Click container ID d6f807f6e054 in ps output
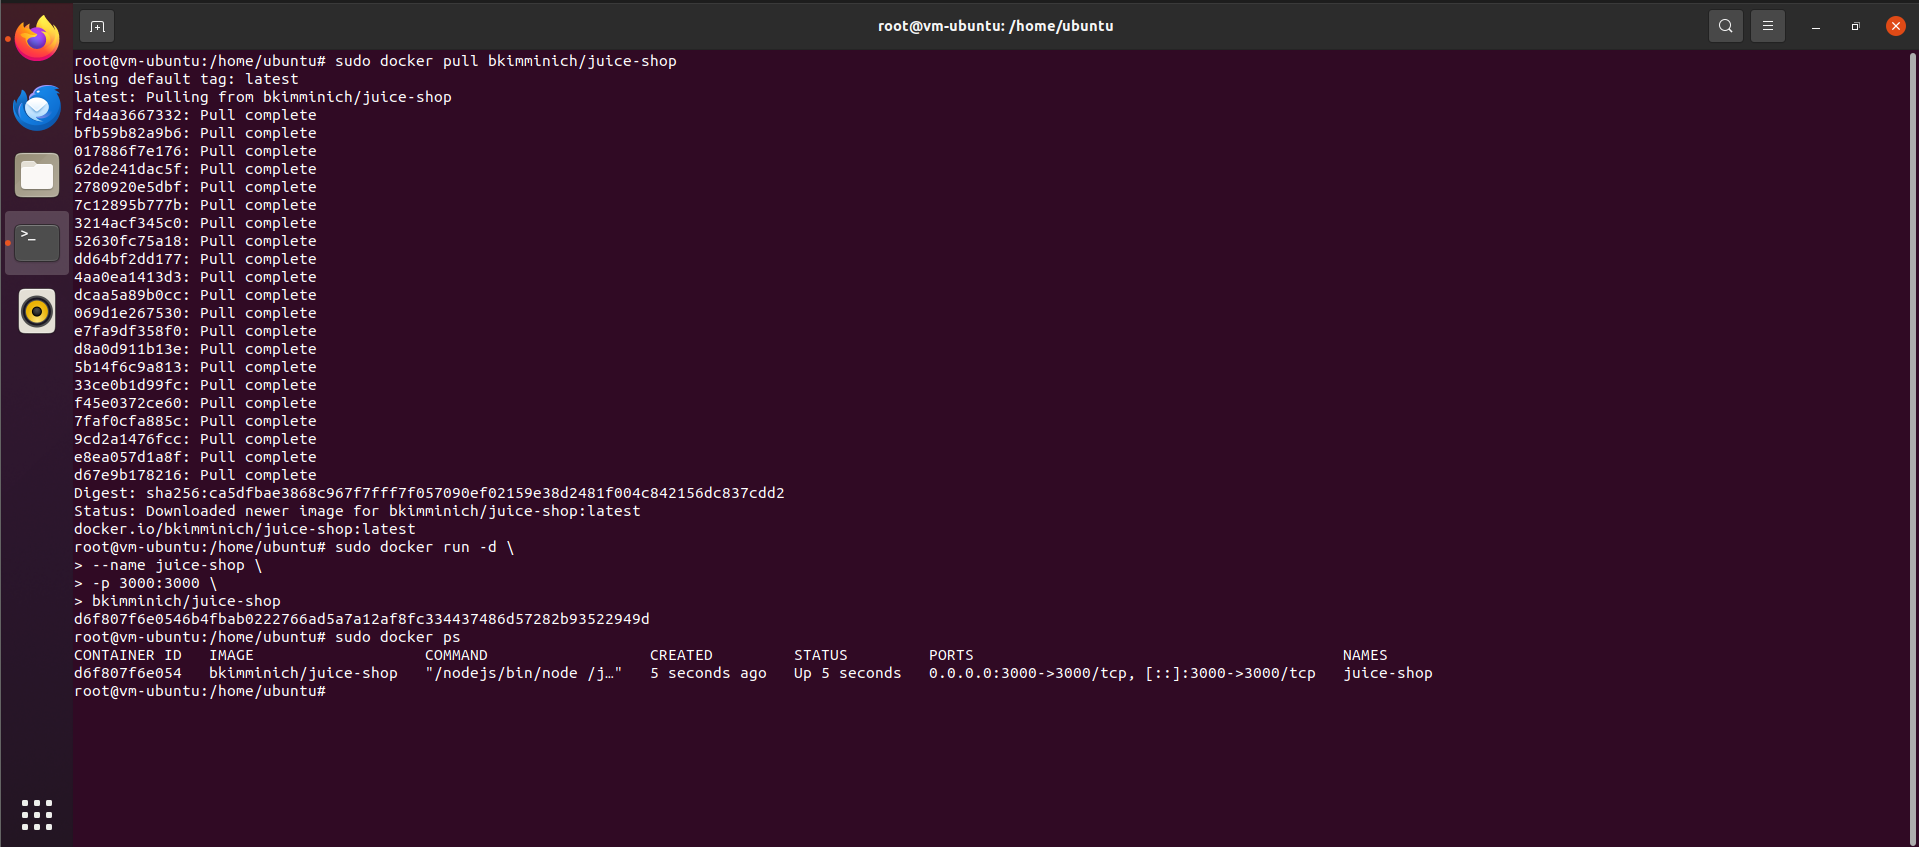 [x=128, y=673]
